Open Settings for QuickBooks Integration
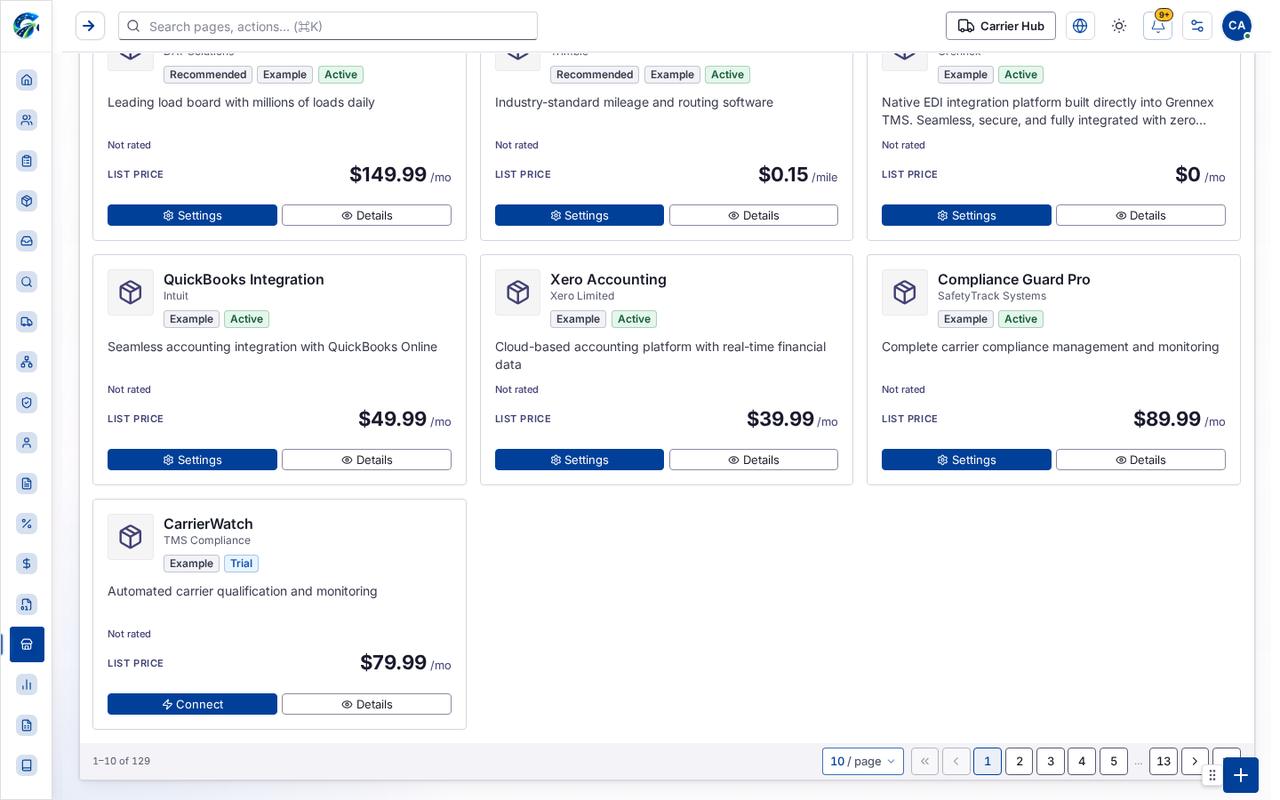Image resolution: width=1280 pixels, height=800 pixels. (x=192, y=460)
